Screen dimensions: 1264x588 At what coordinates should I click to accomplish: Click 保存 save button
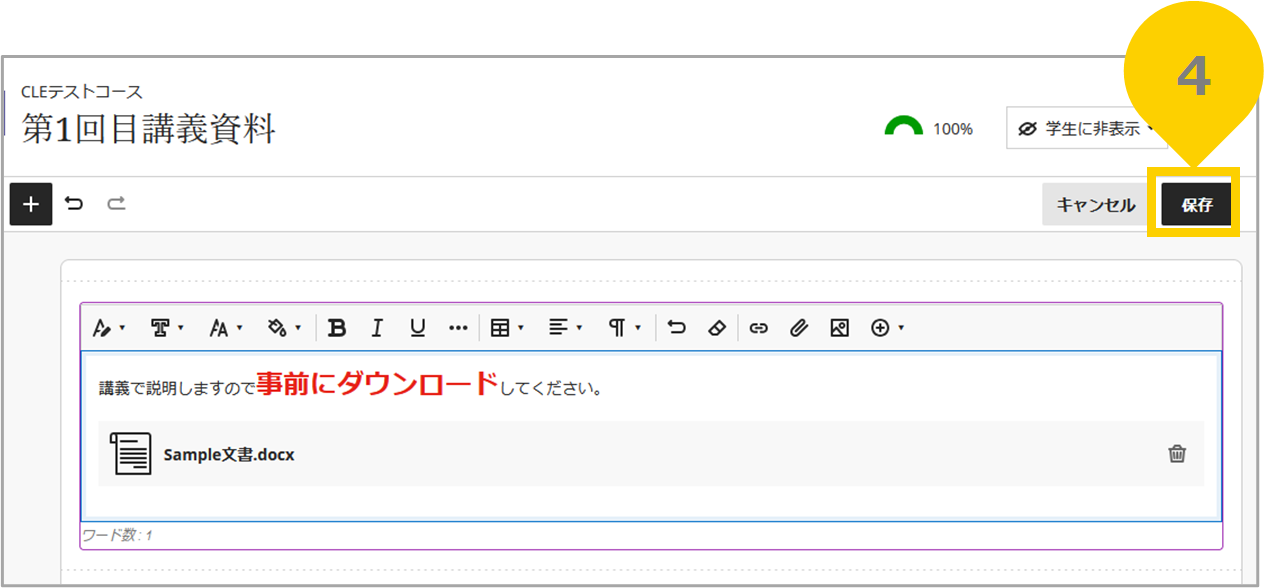click(x=1196, y=205)
